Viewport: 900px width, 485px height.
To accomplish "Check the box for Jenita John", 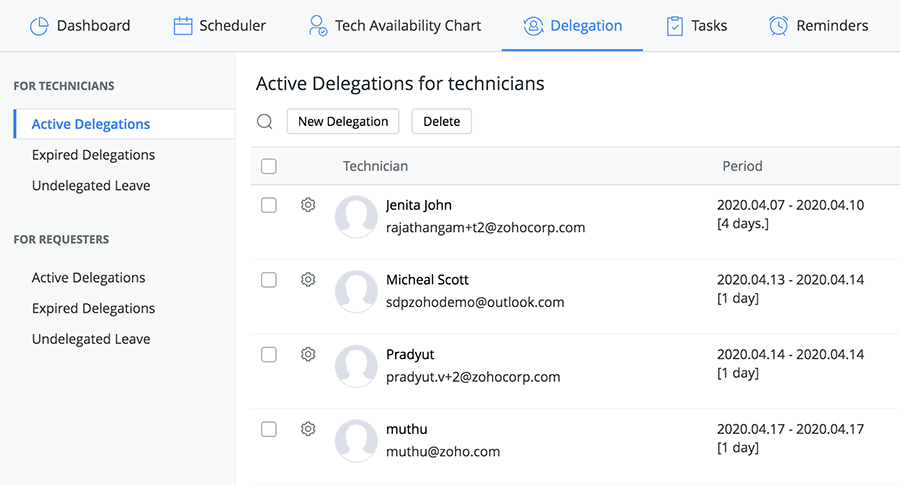I will coord(269,205).
